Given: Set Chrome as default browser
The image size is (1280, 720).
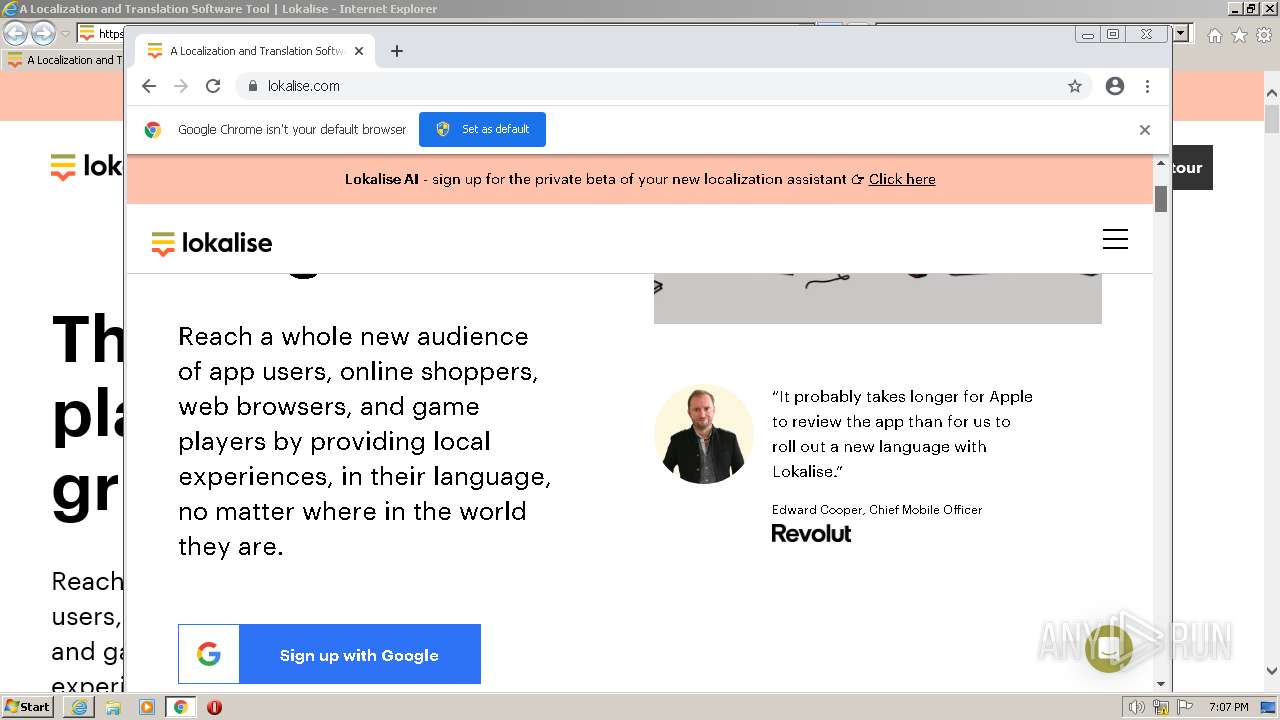Looking at the screenshot, I should coord(482,129).
